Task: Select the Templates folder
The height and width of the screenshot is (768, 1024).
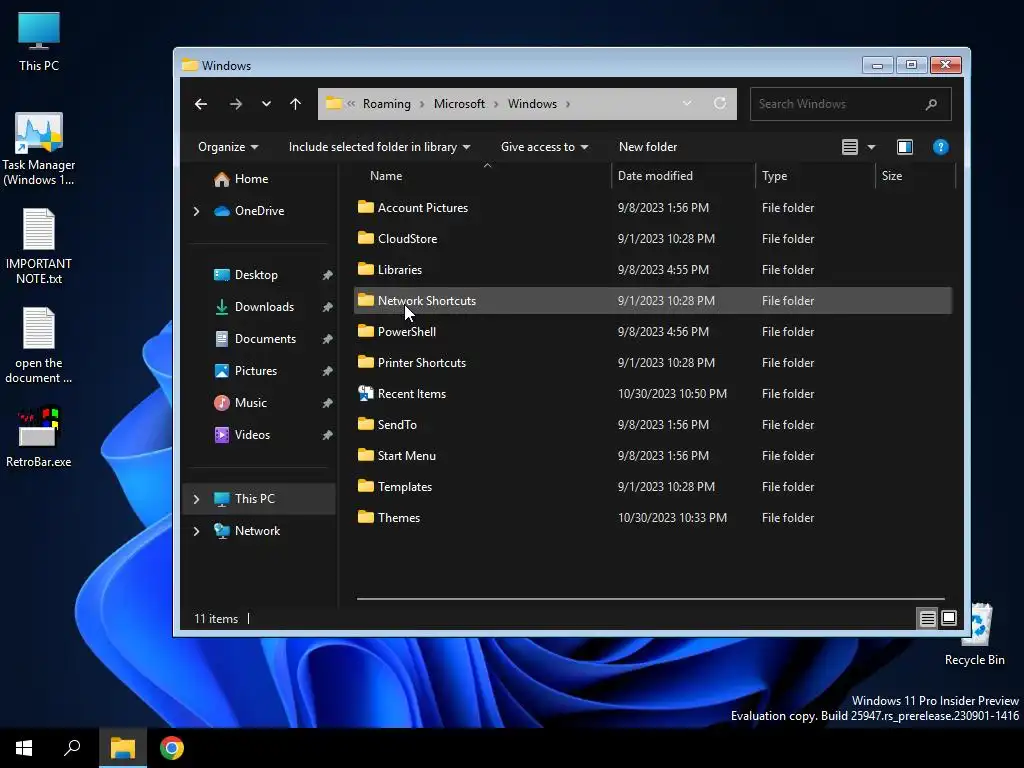Action: coord(652,487)
